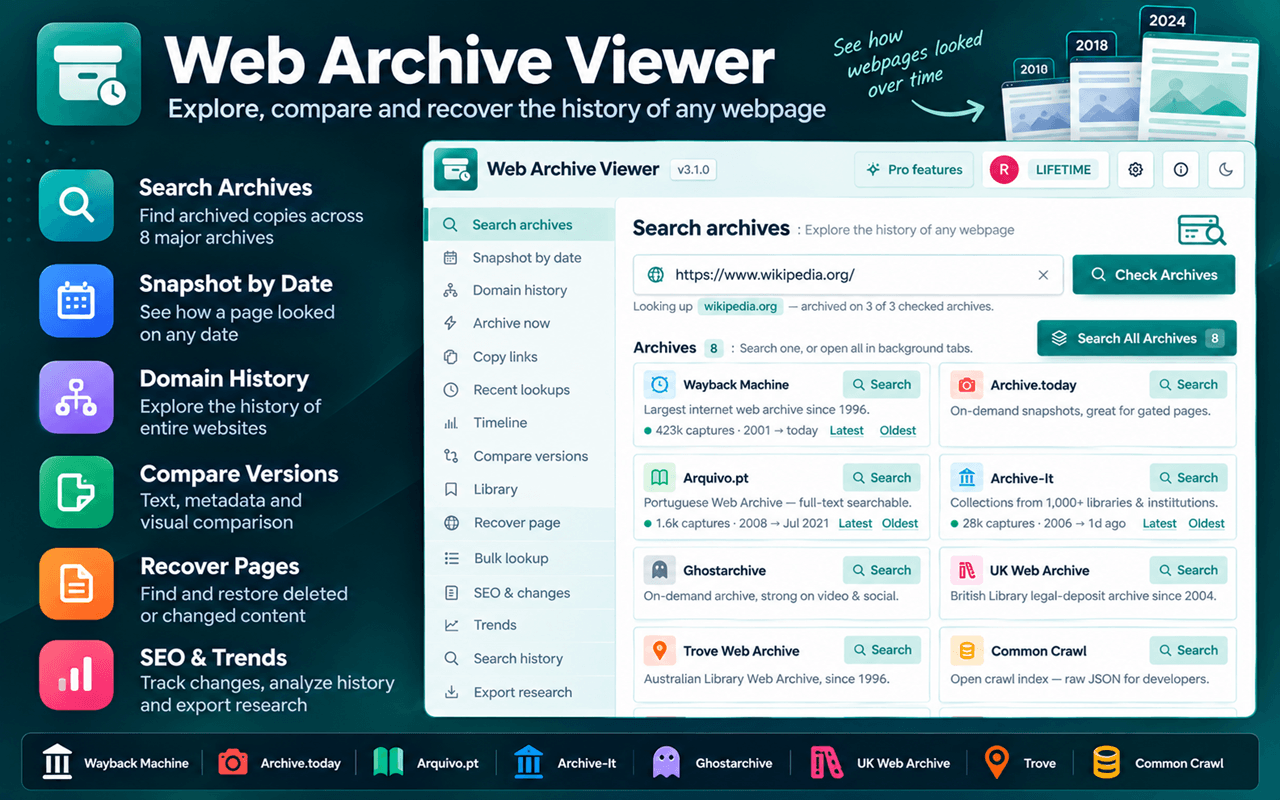
Task: Search the Archive-It archive
Action: pos(1188,478)
